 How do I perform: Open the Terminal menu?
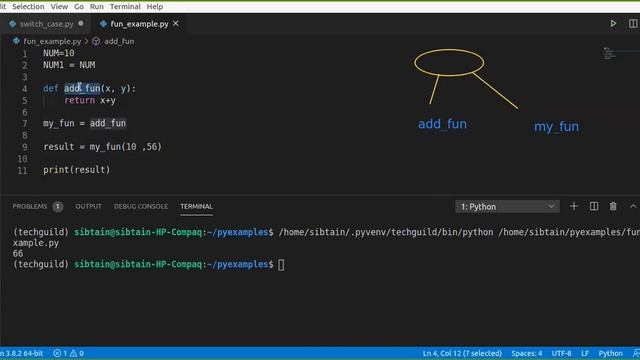pos(125,7)
